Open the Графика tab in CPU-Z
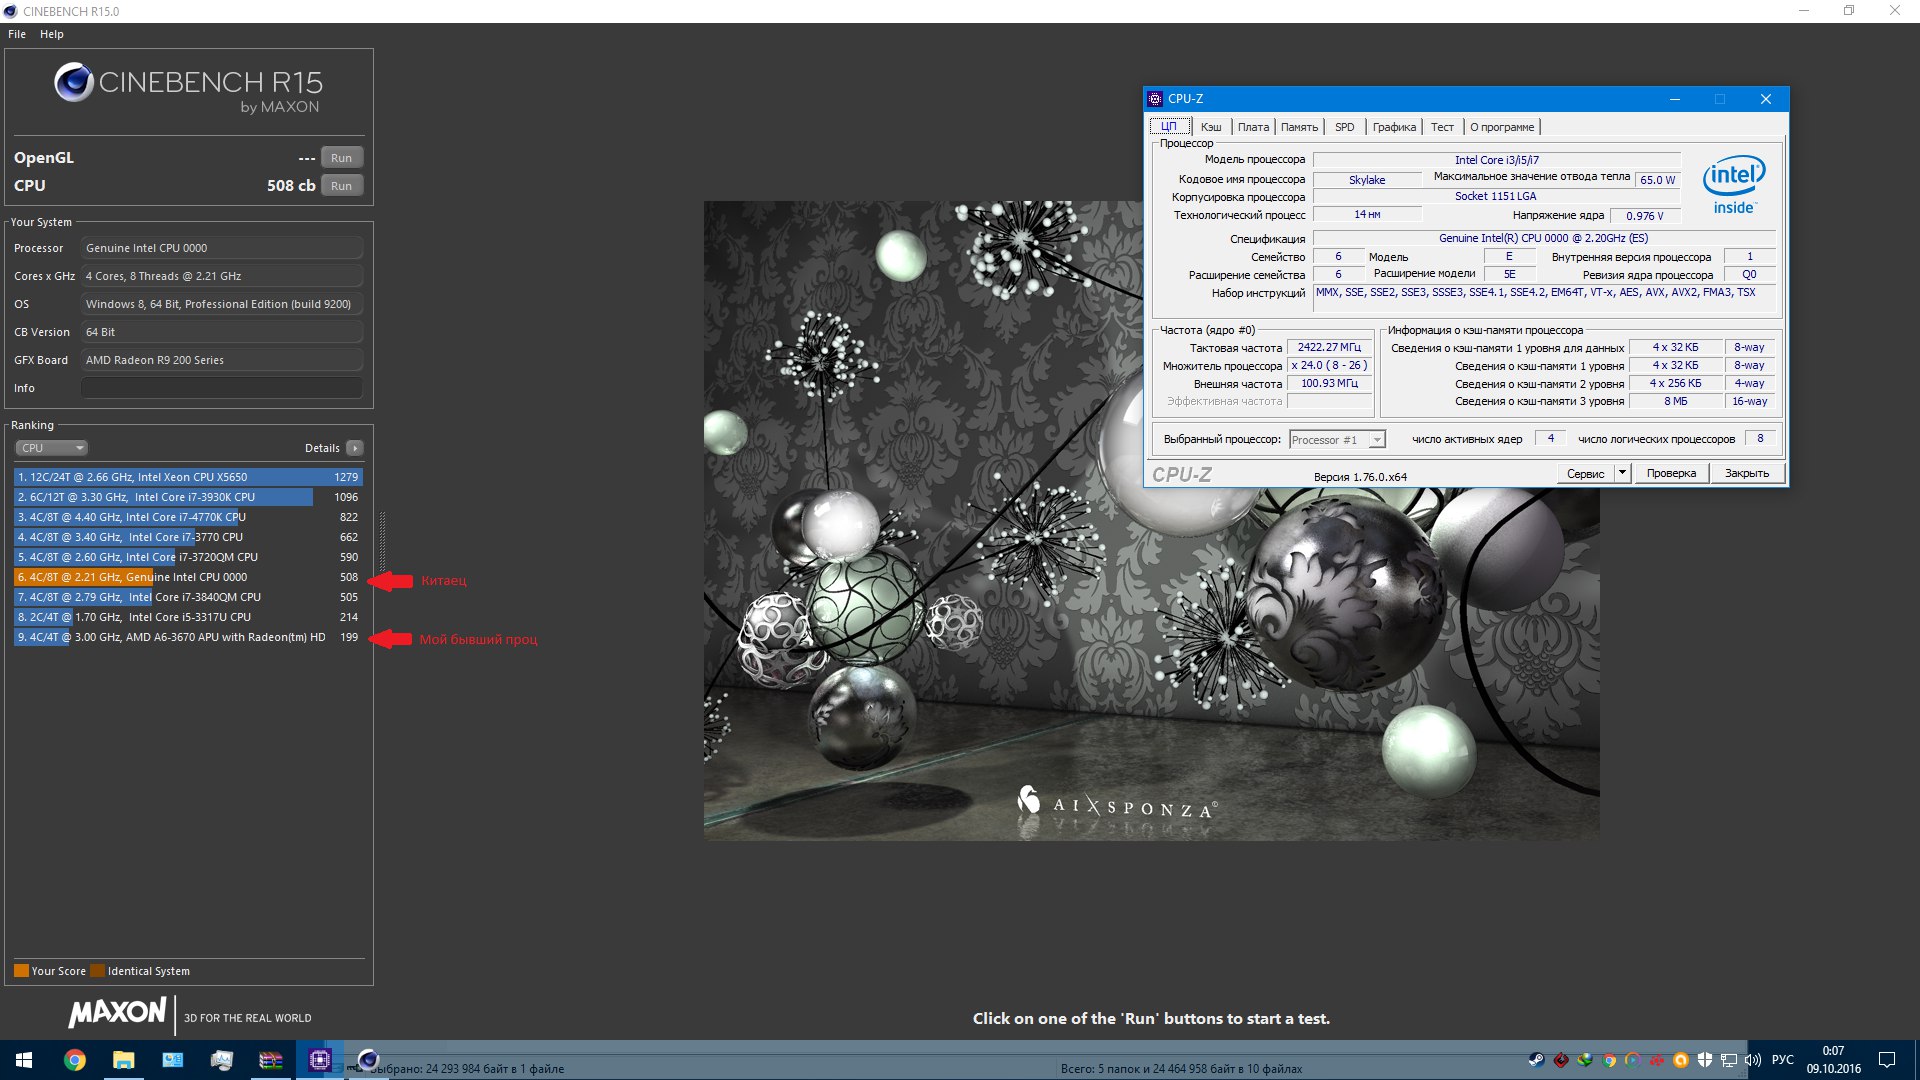The image size is (1920, 1080). 1394,127
